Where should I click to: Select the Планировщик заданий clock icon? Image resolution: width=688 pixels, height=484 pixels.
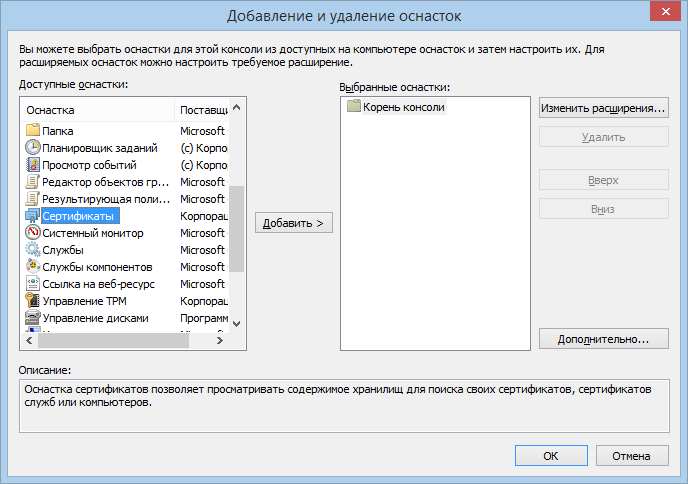click(32, 148)
